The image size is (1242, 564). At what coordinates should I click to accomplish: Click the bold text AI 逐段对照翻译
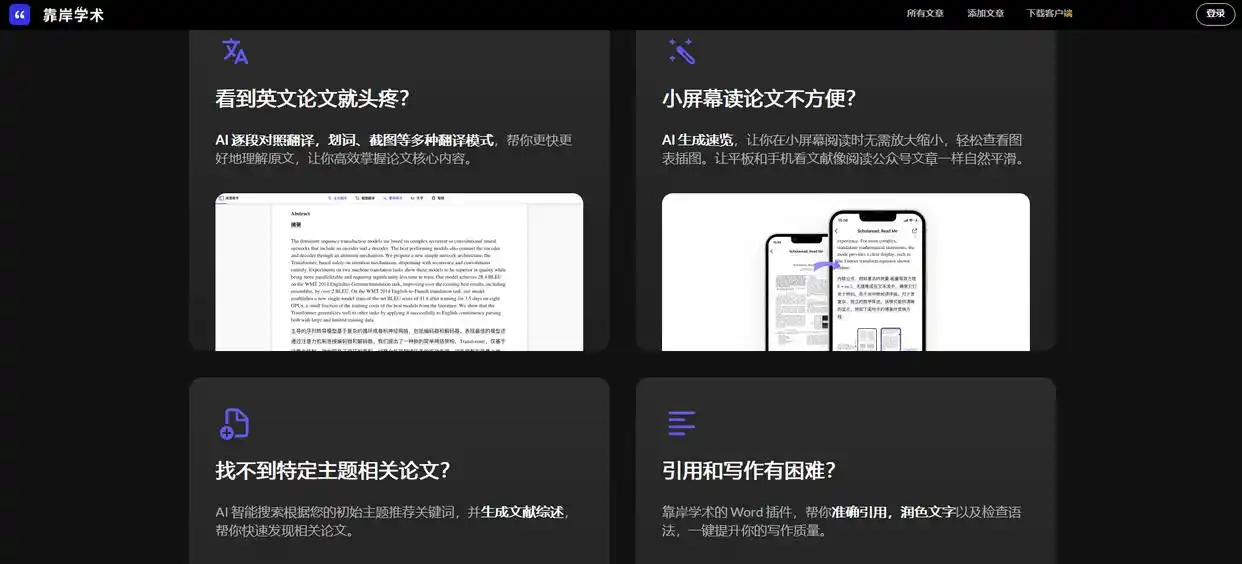(x=264, y=140)
